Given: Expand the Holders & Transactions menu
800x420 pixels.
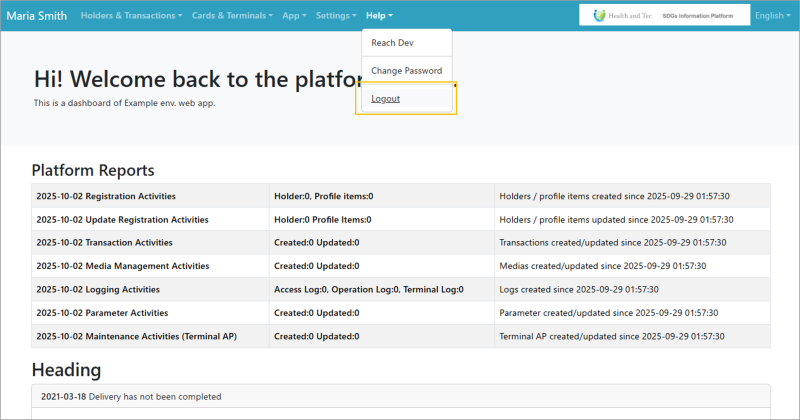Looking at the screenshot, I should (131, 16).
